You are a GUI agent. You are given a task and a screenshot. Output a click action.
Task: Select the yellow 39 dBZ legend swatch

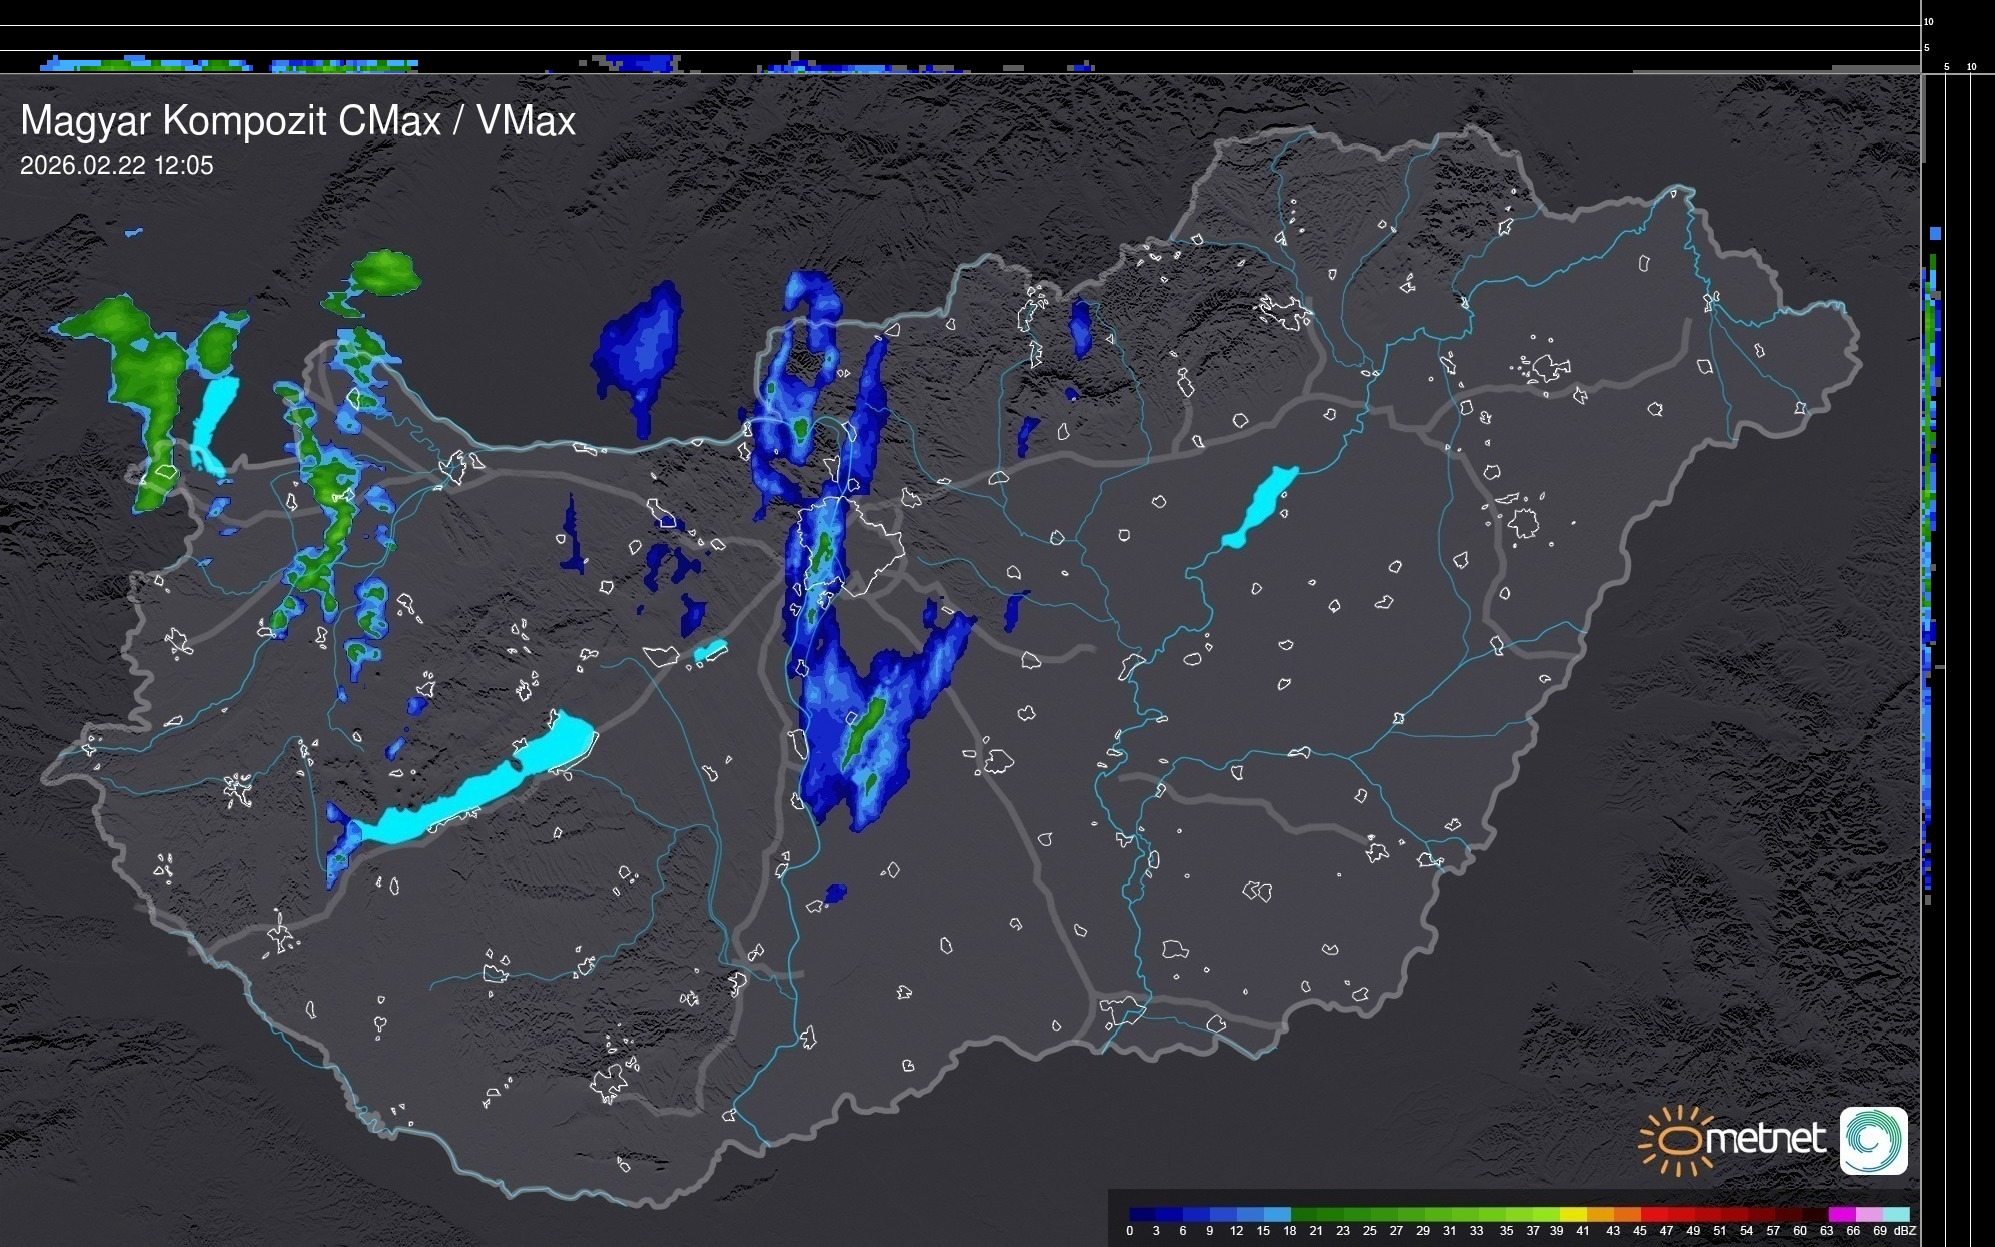click(1572, 1214)
